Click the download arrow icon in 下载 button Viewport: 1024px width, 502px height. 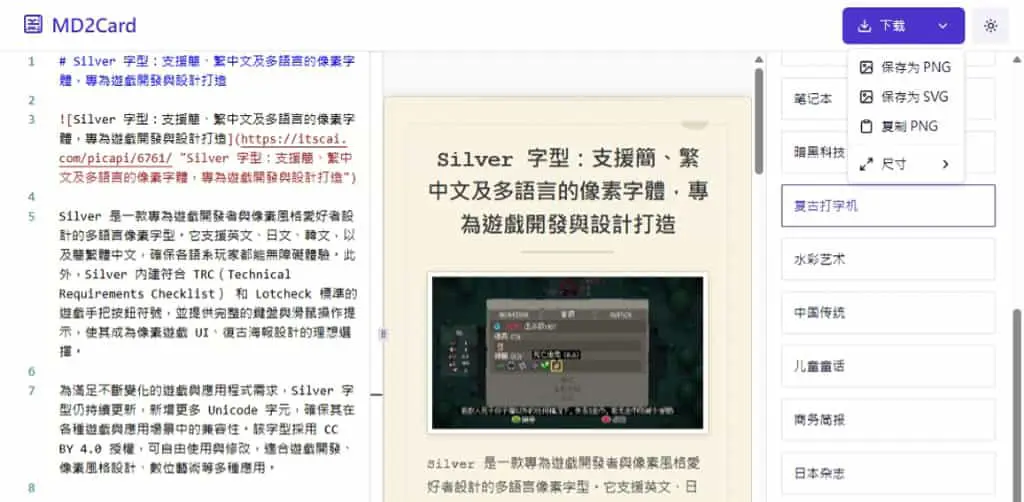[864, 26]
